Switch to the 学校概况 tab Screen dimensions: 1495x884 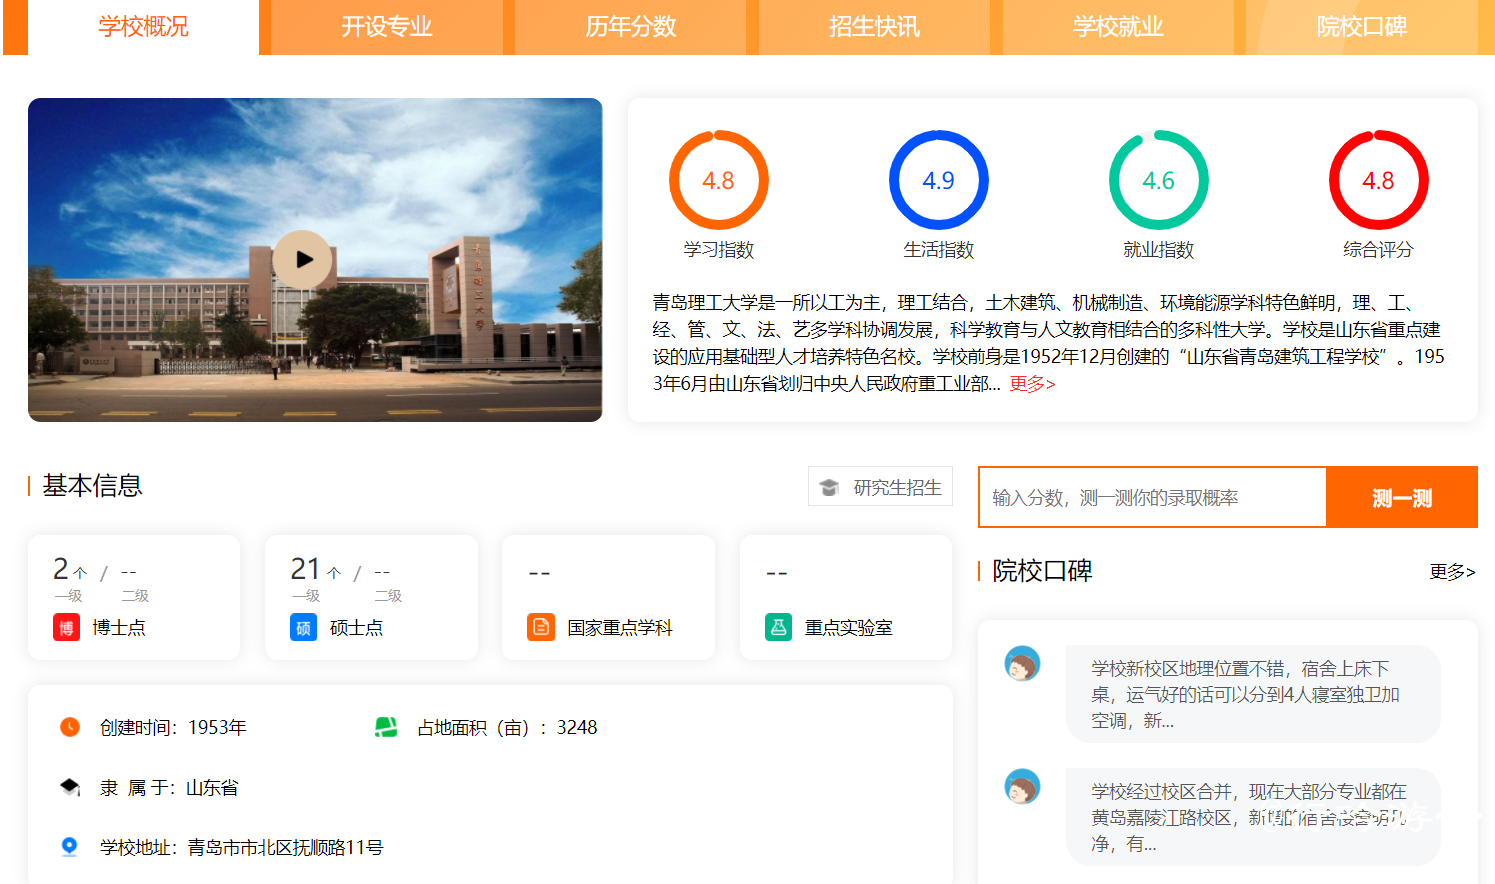click(x=143, y=27)
